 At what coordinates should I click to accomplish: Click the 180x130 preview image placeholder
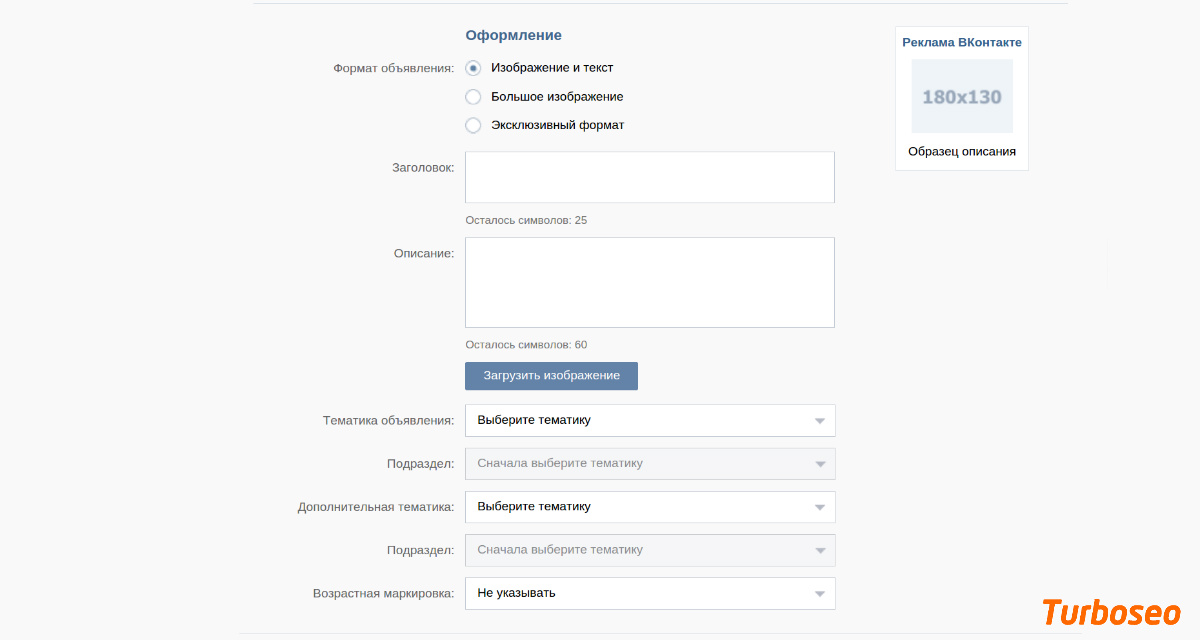point(962,96)
